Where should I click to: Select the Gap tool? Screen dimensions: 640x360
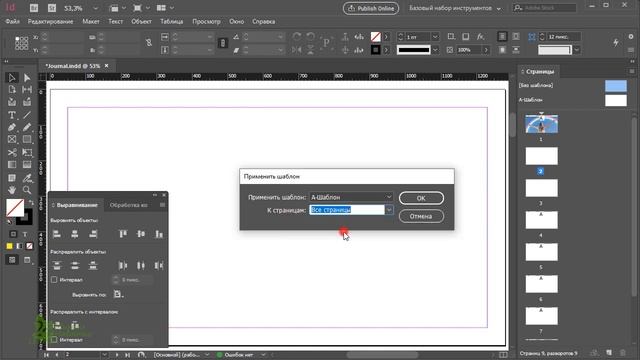pyautogui.click(x=27, y=90)
